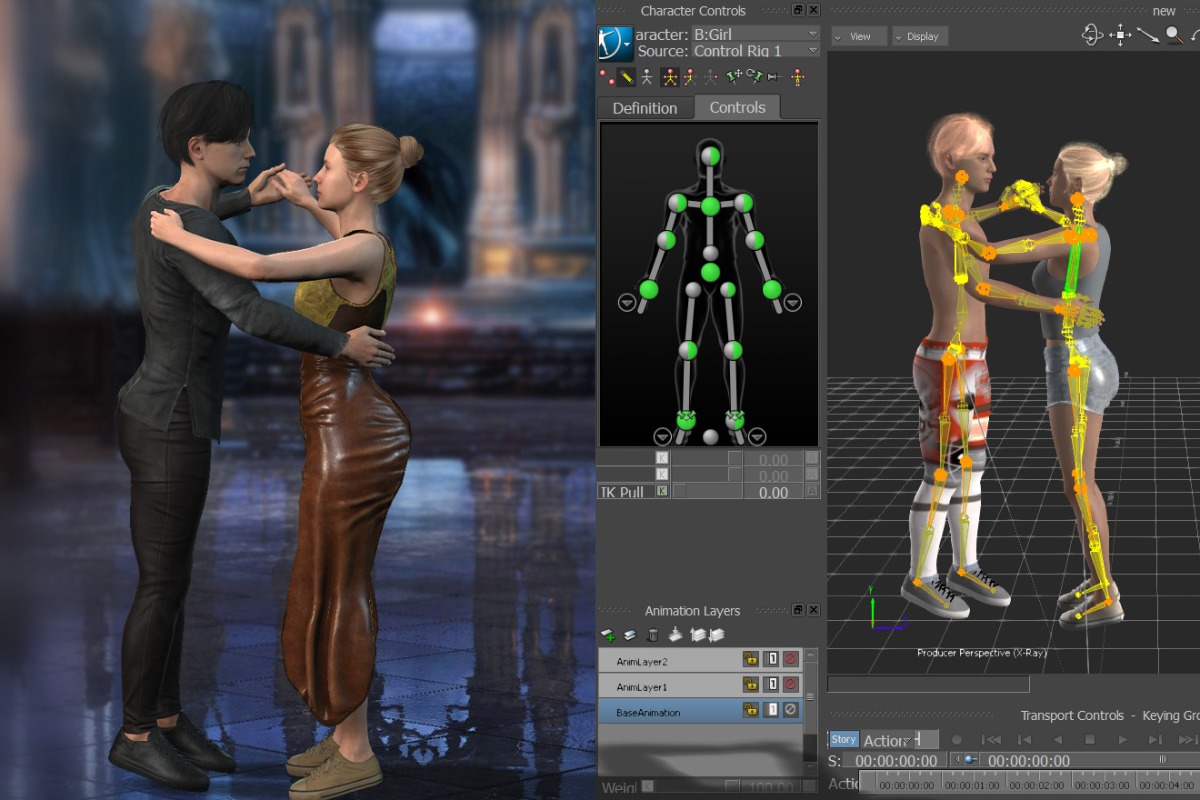
Task: Toggle mute on AnimLayer1
Action: click(790, 685)
